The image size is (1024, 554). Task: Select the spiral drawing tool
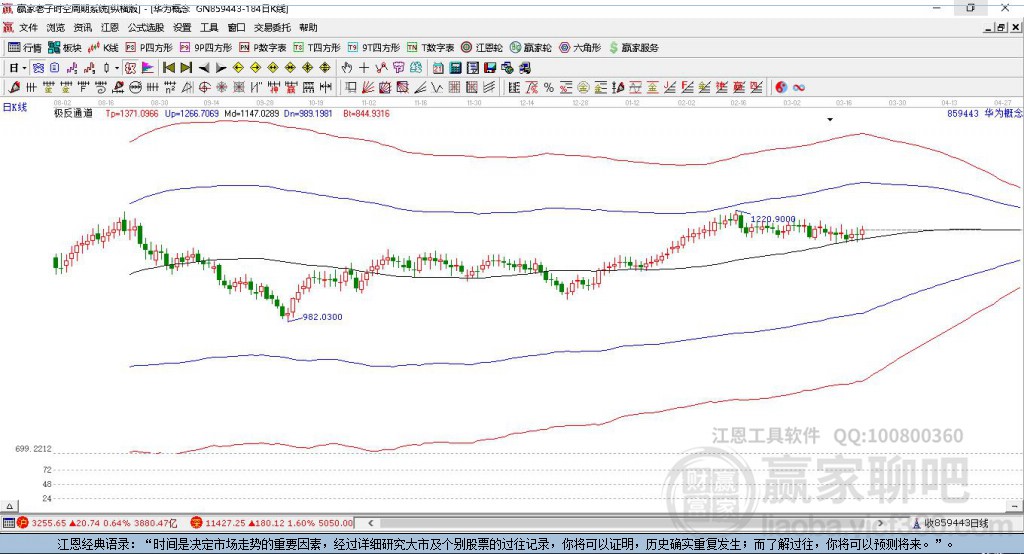[x=101, y=88]
